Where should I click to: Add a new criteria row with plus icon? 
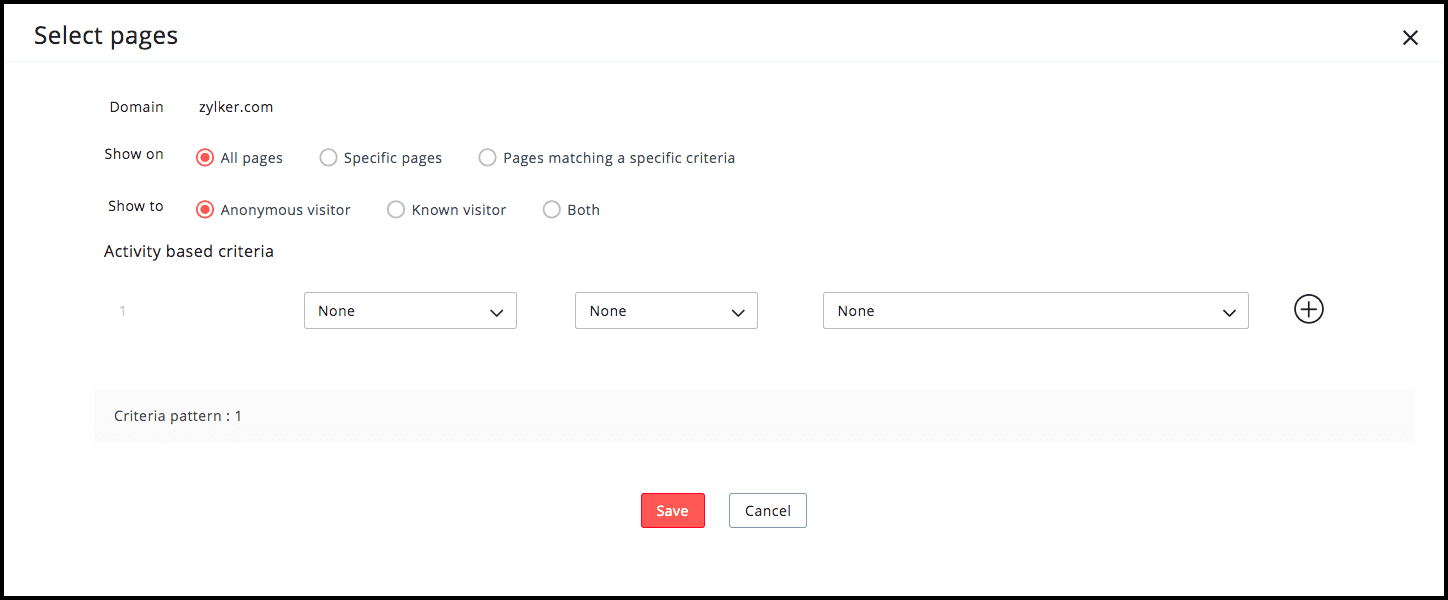point(1308,310)
